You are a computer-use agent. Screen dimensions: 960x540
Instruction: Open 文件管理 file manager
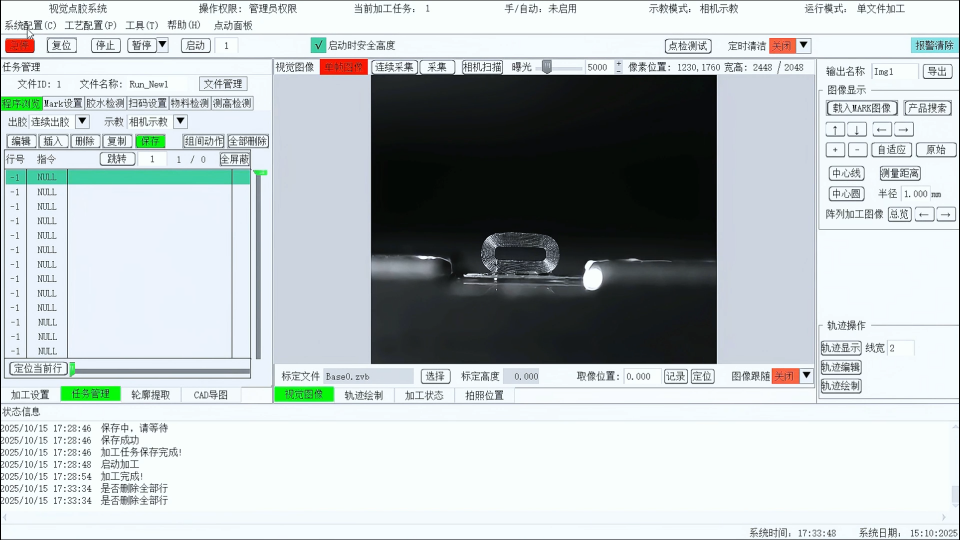coord(223,84)
